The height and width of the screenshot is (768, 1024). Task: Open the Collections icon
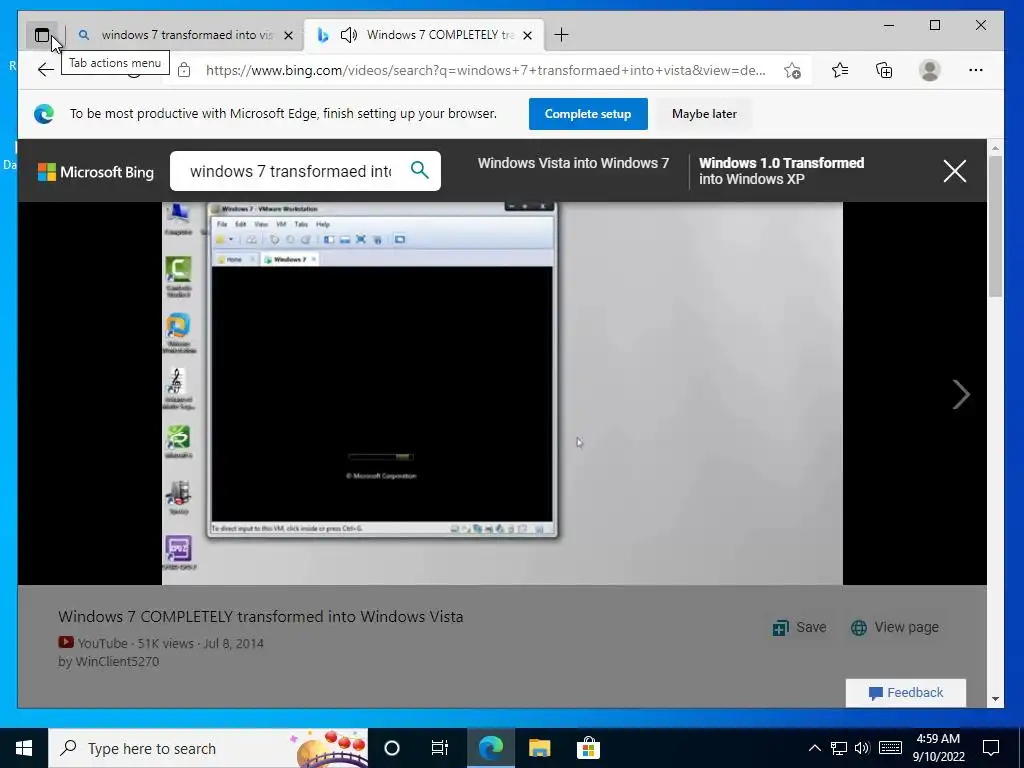pyautogui.click(x=884, y=70)
